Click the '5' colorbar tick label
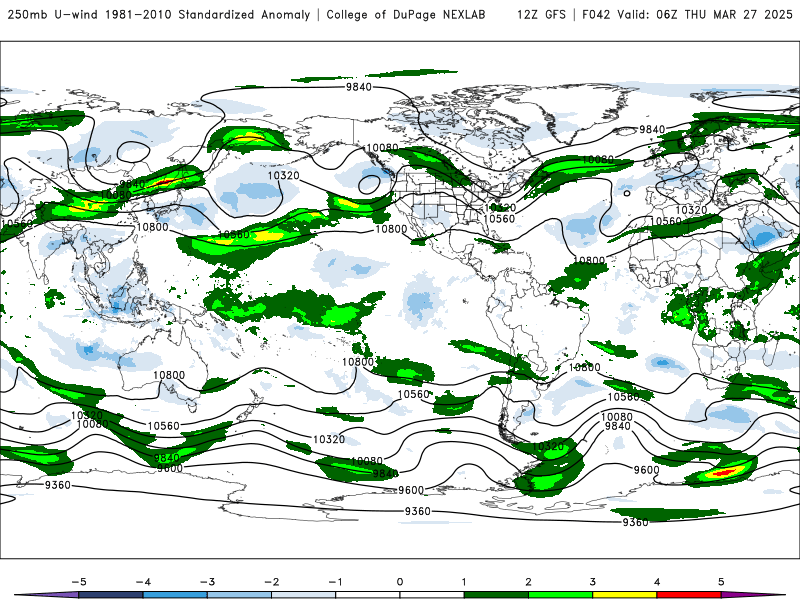800x600 pixels. click(x=721, y=582)
